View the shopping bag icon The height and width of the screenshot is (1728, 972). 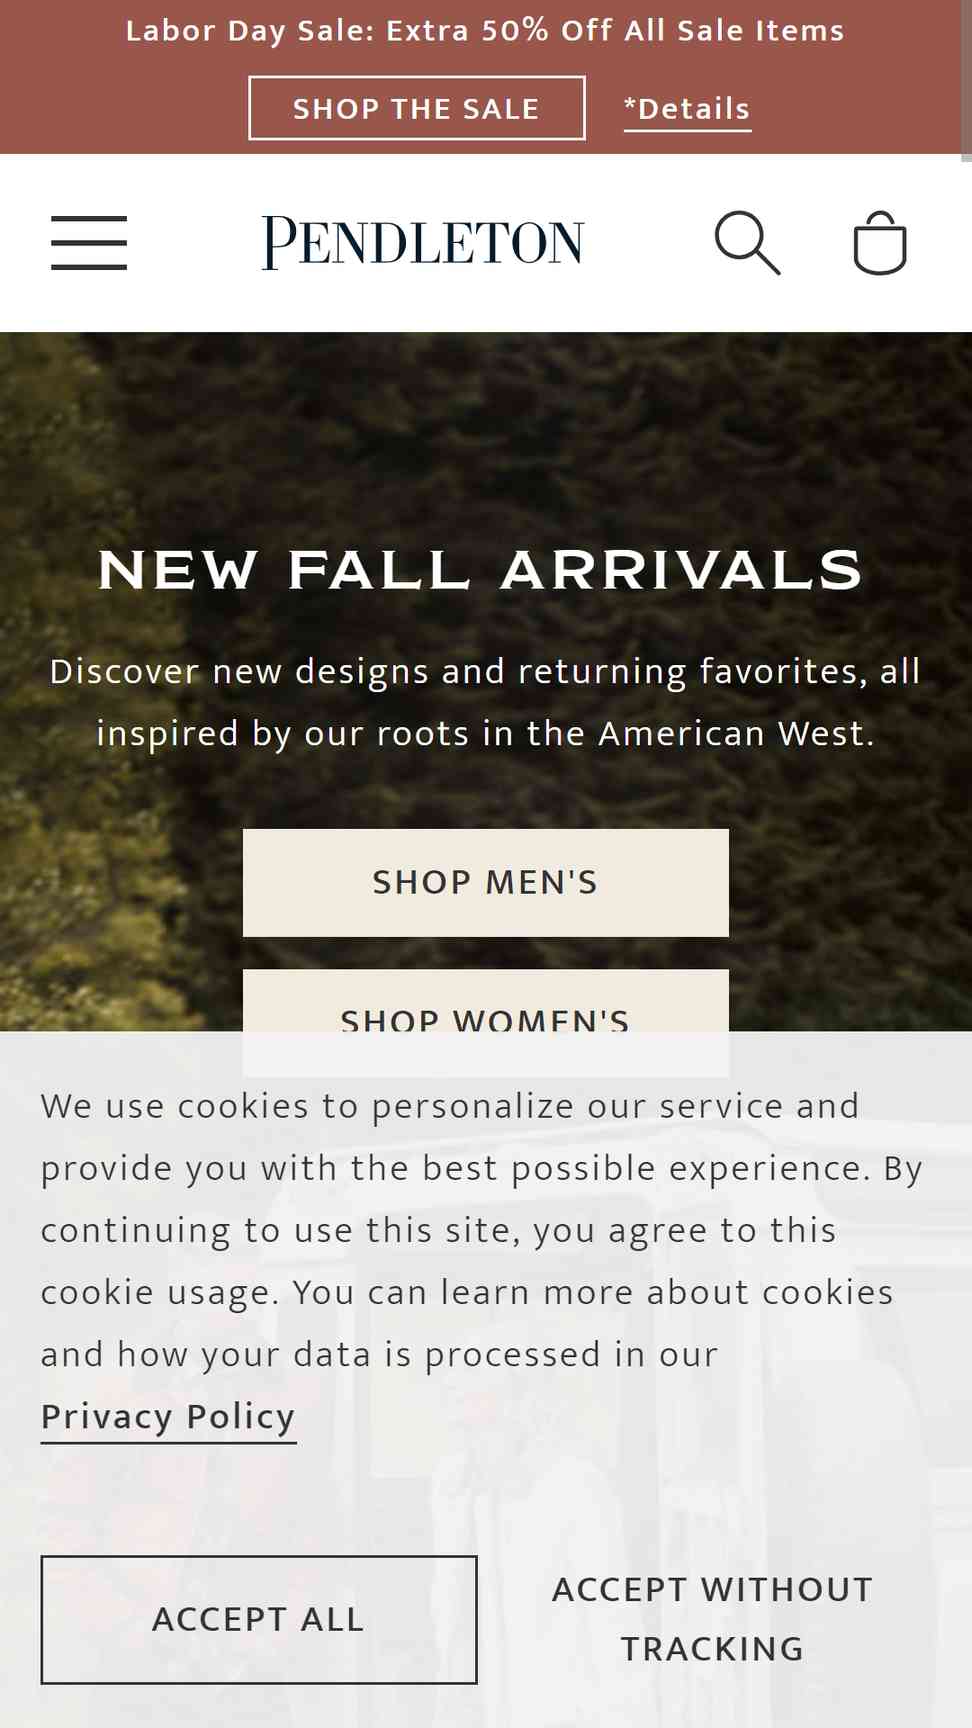pos(880,242)
